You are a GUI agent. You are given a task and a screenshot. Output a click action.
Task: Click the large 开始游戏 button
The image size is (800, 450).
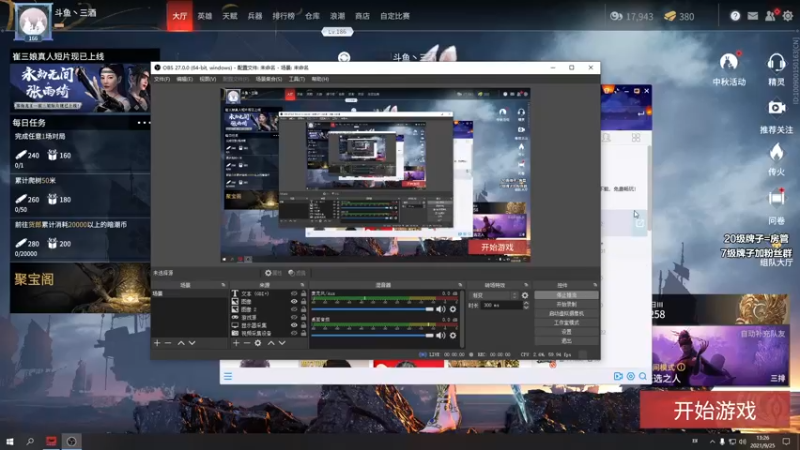715,410
